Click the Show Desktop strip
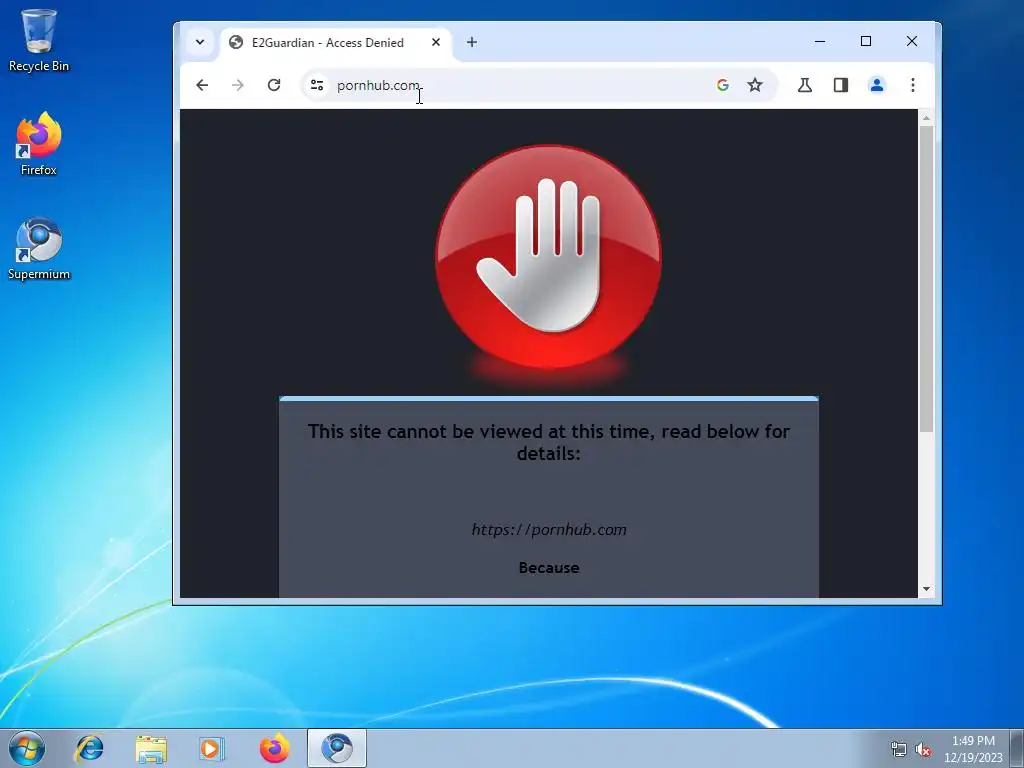The width and height of the screenshot is (1024, 768). pyautogui.click(x=1018, y=748)
